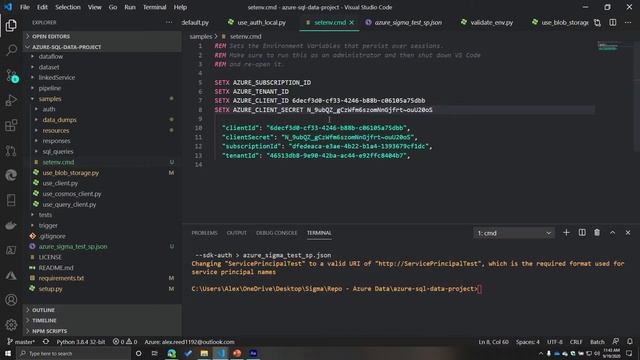640x360 pixels.
Task: Open use_cosmos_client.py in the explorer
Action: click(x=72, y=194)
